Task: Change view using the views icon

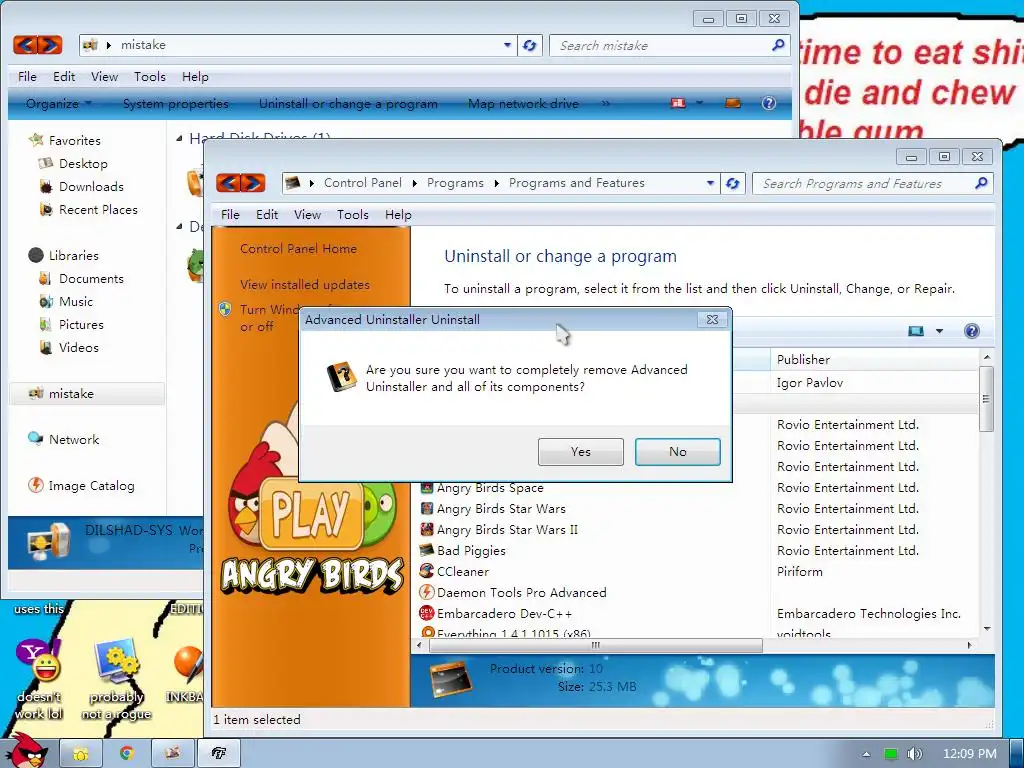Action: coord(916,331)
